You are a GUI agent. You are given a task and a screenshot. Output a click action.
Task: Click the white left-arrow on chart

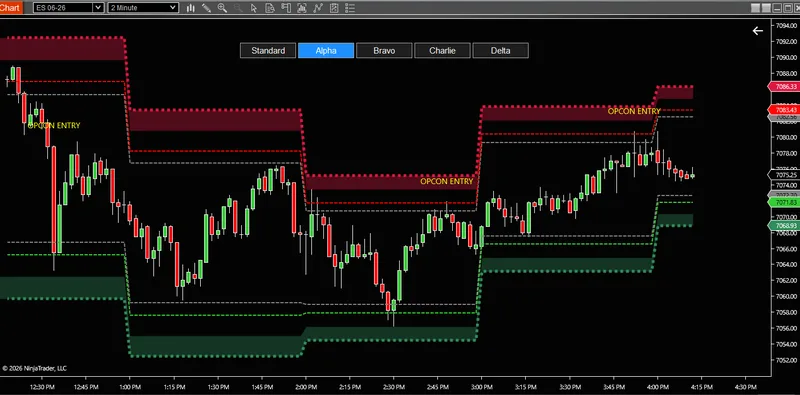pyautogui.click(x=758, y=31)
